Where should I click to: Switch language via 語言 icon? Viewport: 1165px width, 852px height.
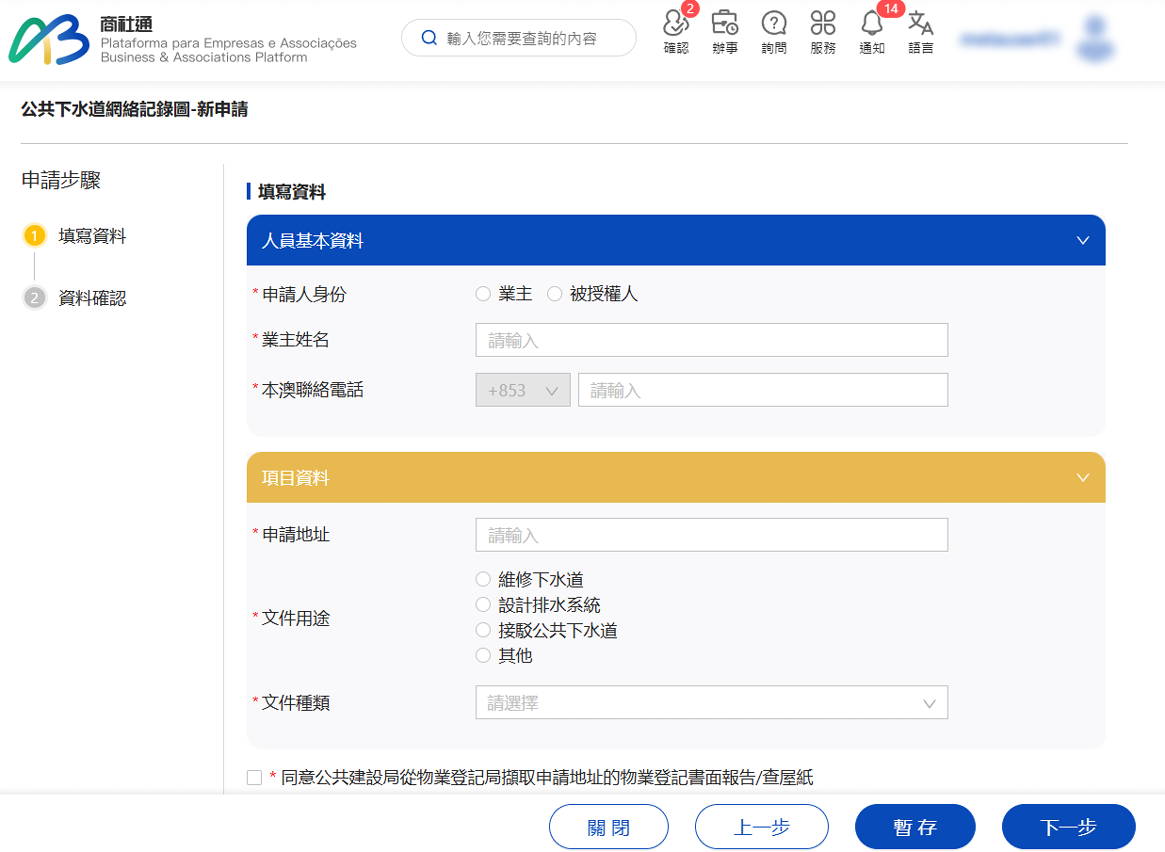(x=921, y=25)
